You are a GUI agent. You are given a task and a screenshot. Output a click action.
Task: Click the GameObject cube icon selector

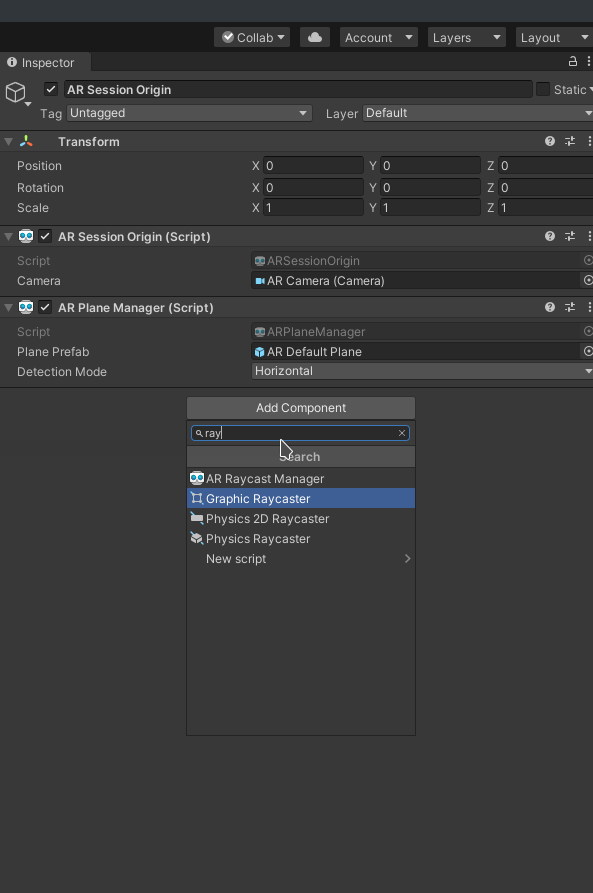click(17, 93)
